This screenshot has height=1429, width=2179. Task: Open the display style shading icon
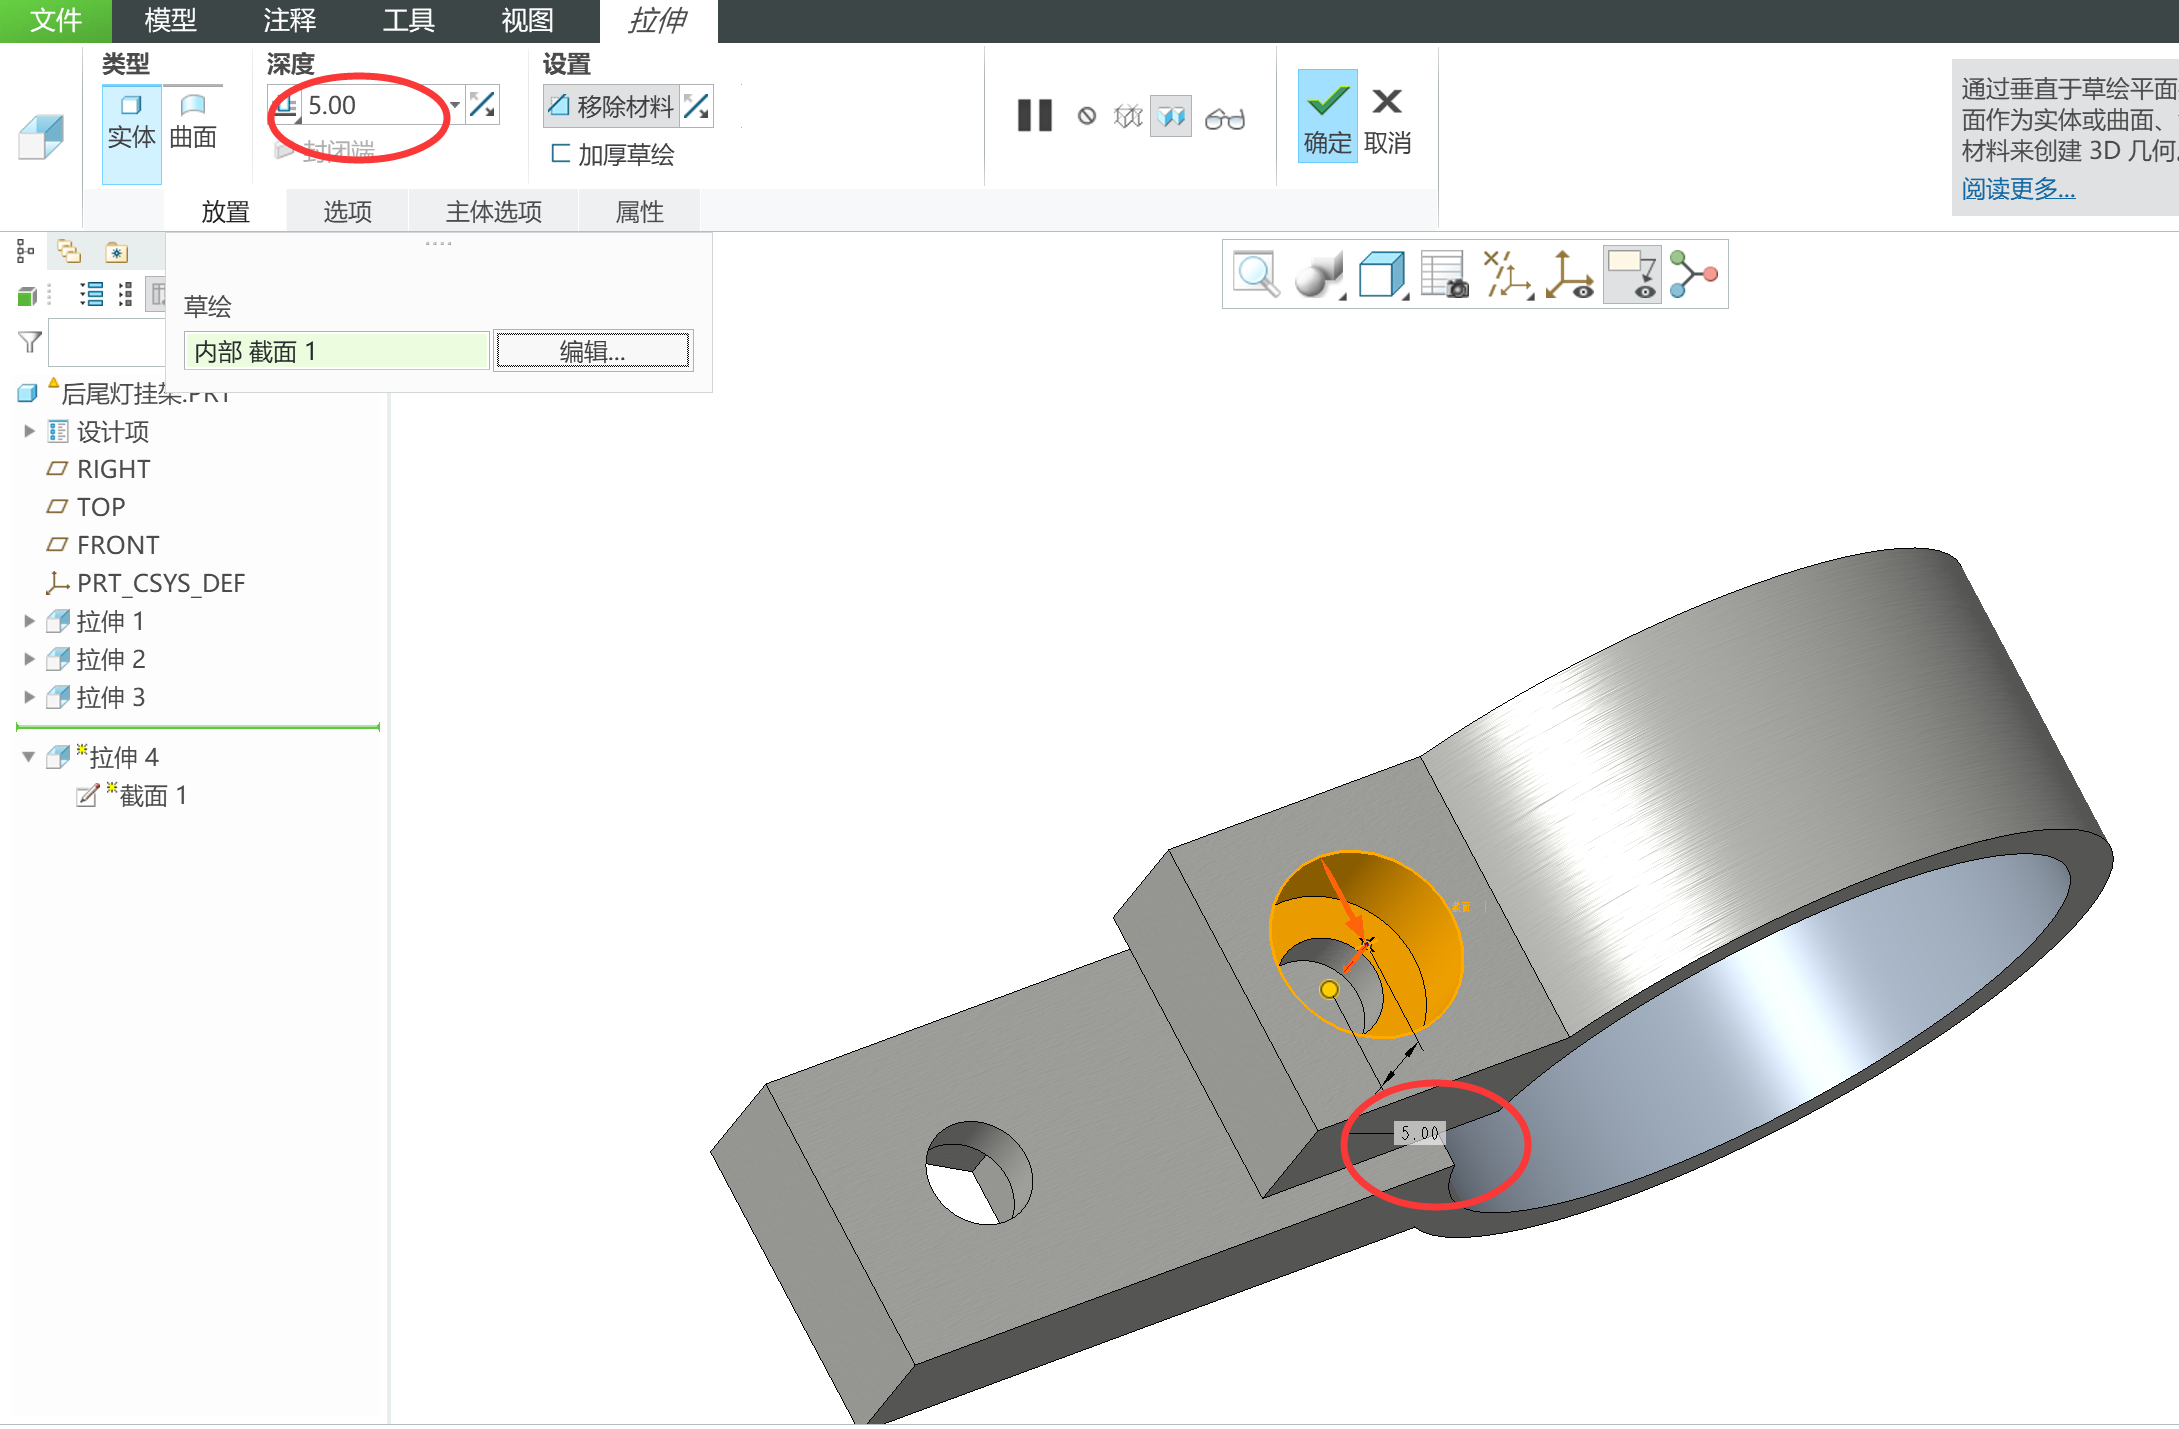(1318, 274)
